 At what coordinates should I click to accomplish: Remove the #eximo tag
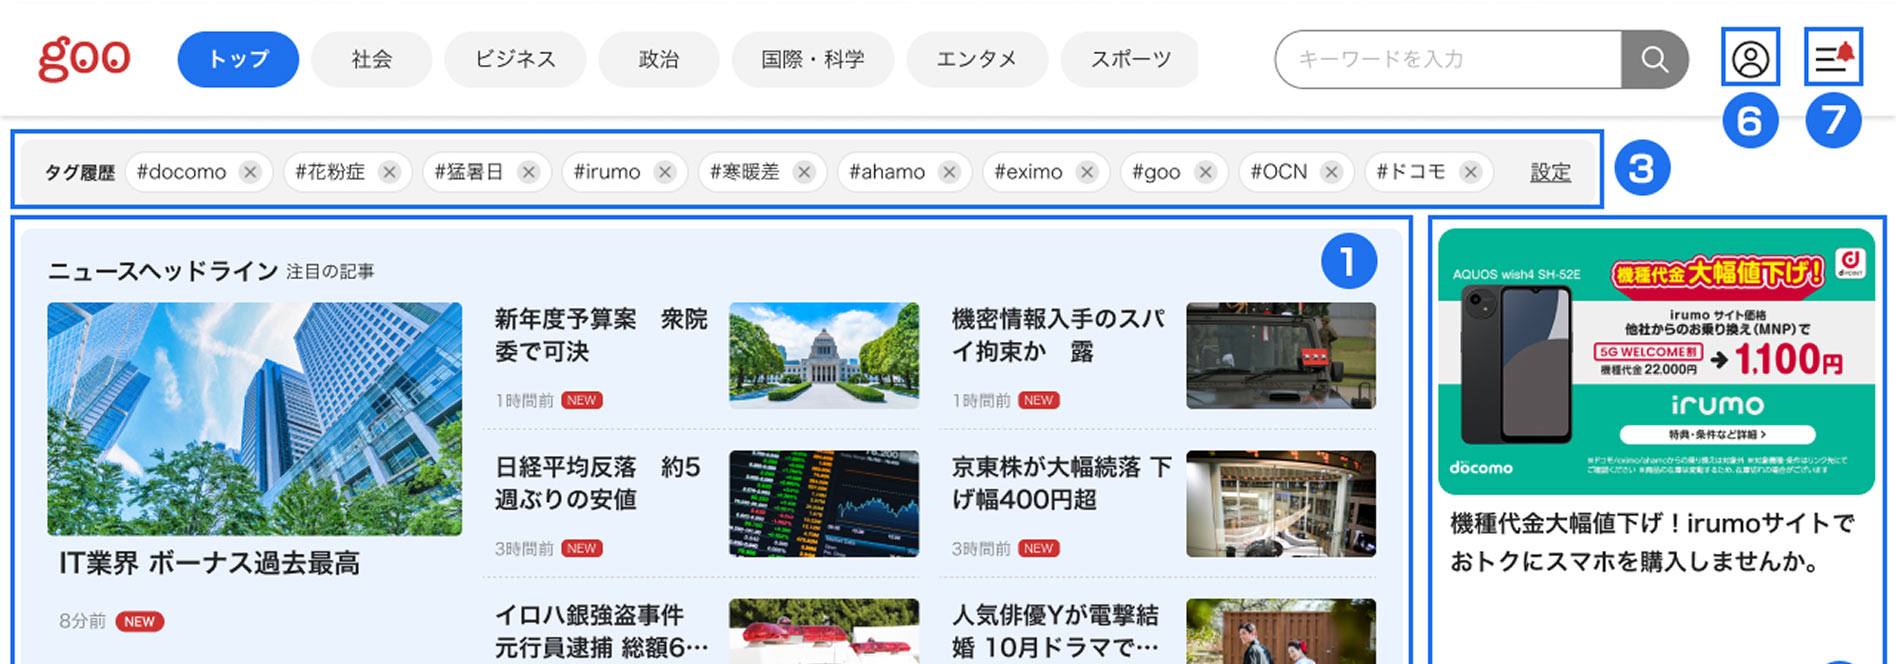[1087, 172]
